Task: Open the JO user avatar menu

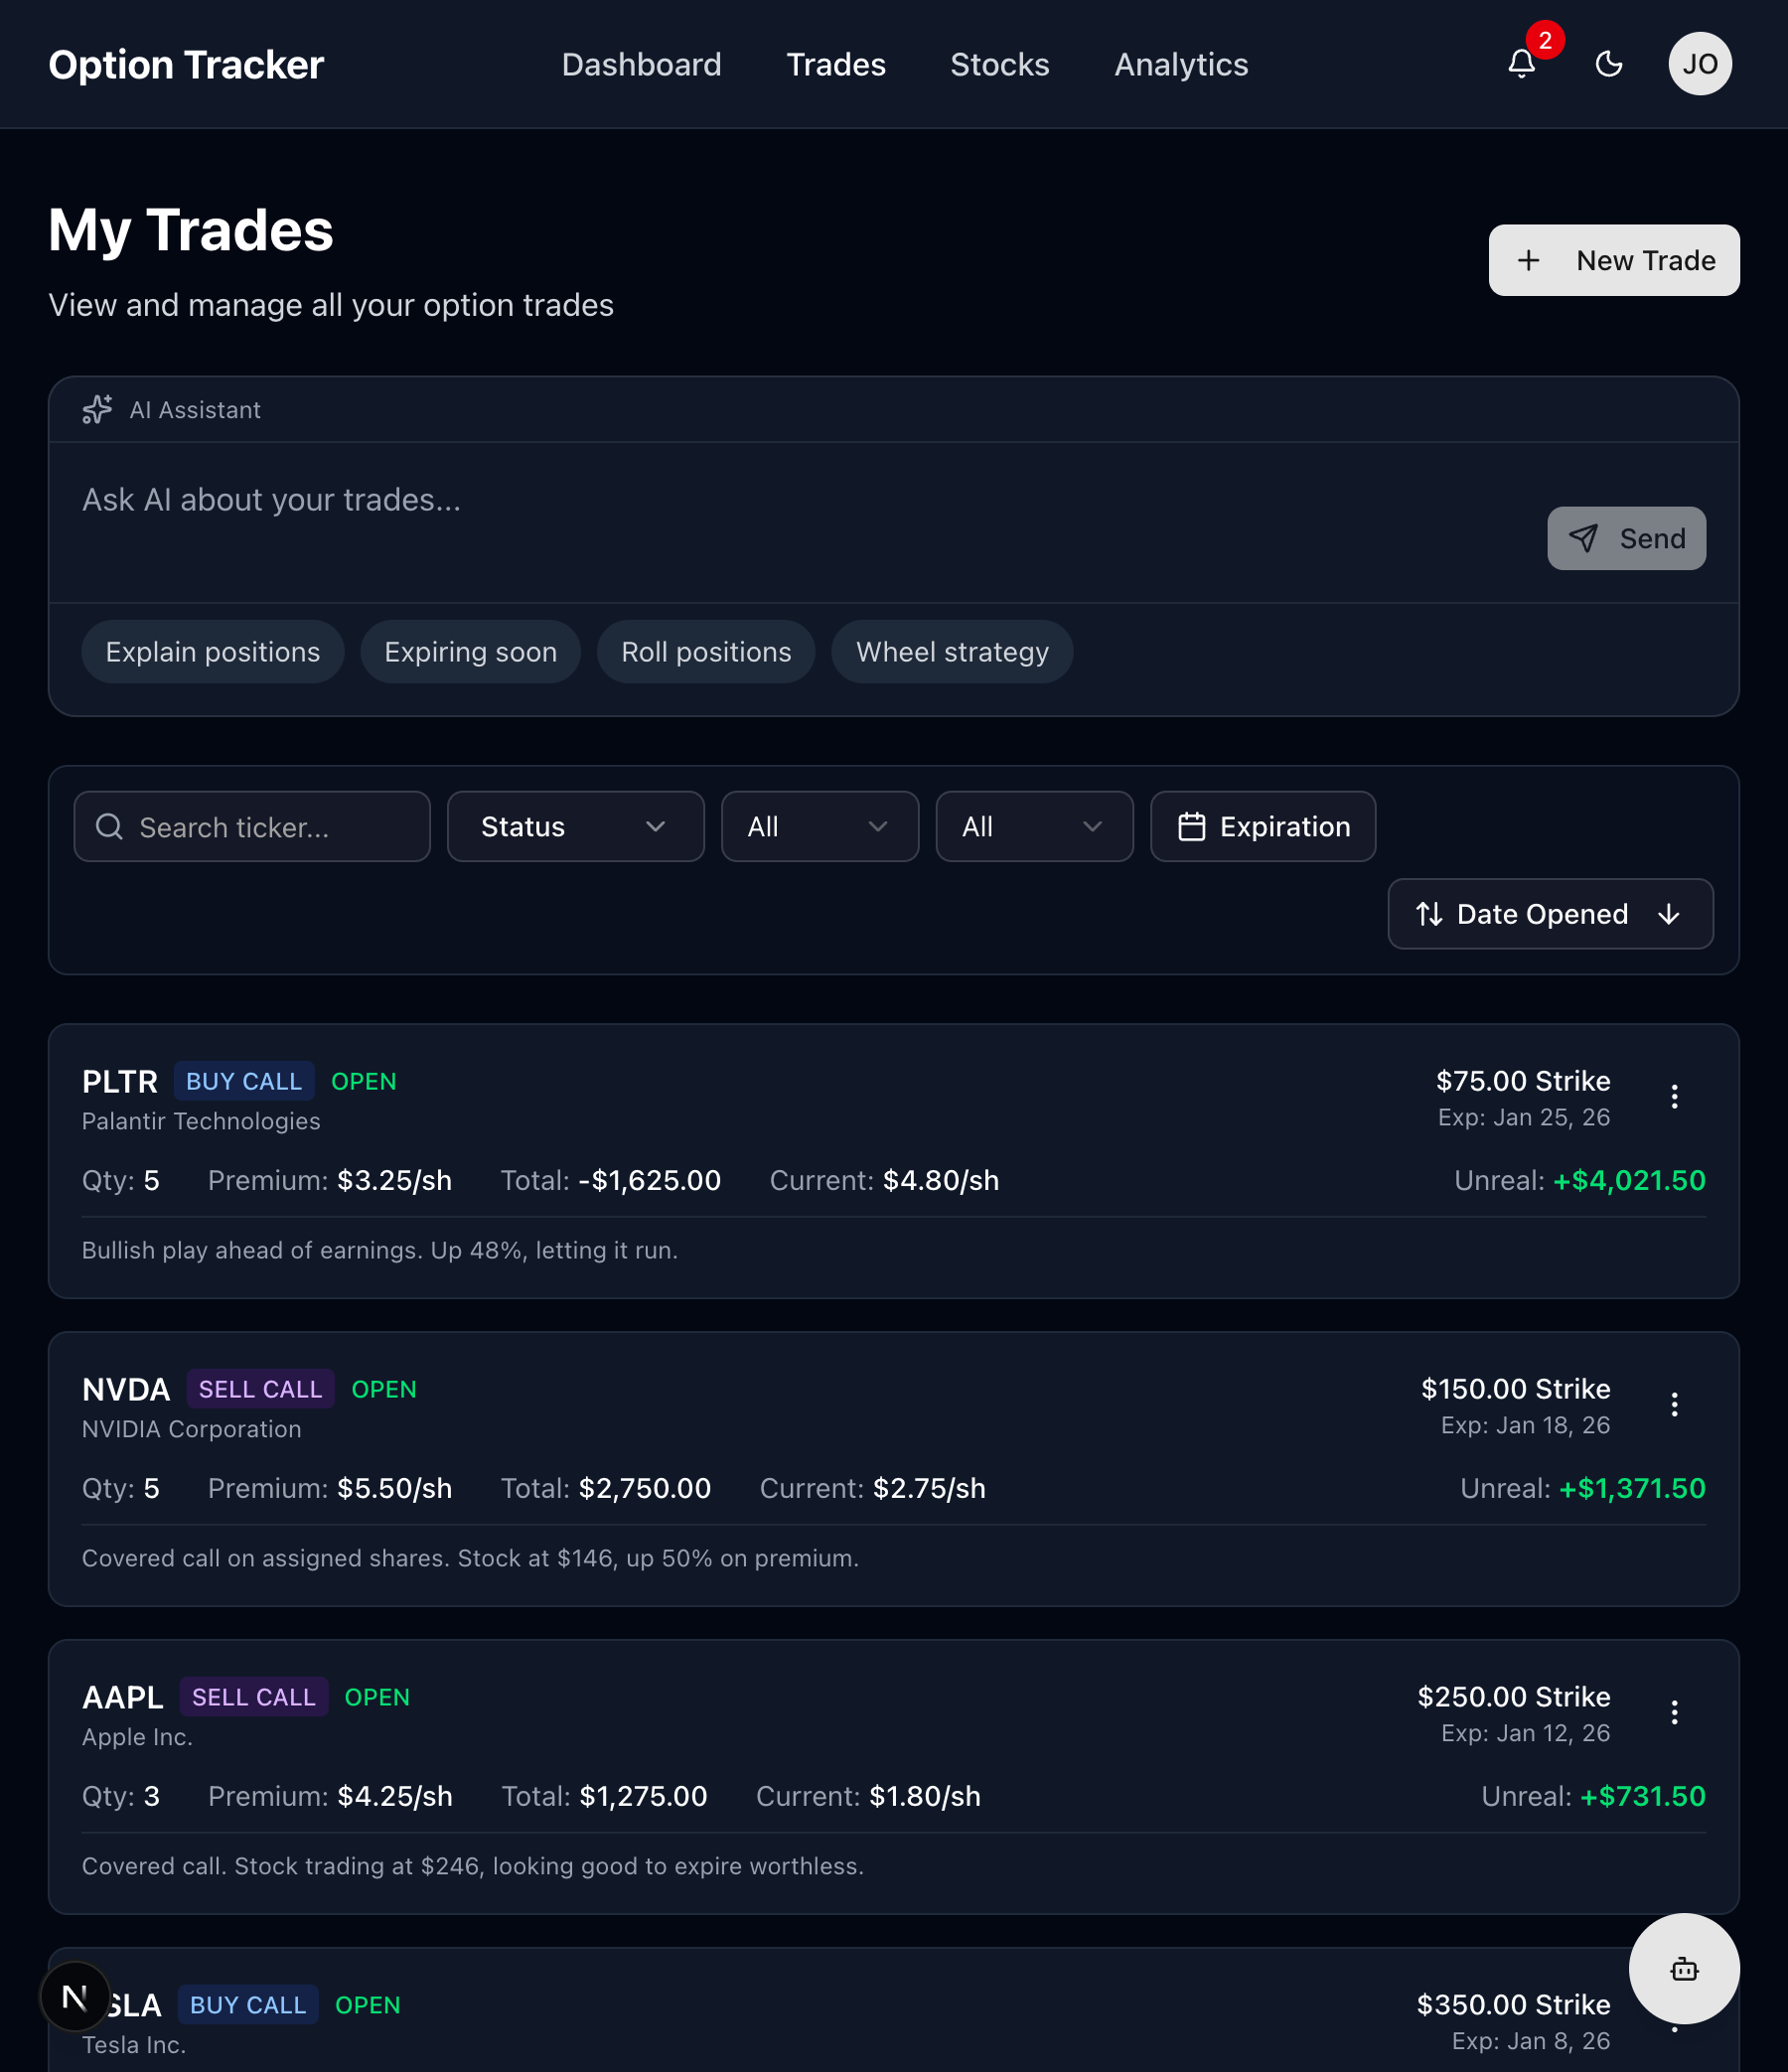Action: [1699, 64]
